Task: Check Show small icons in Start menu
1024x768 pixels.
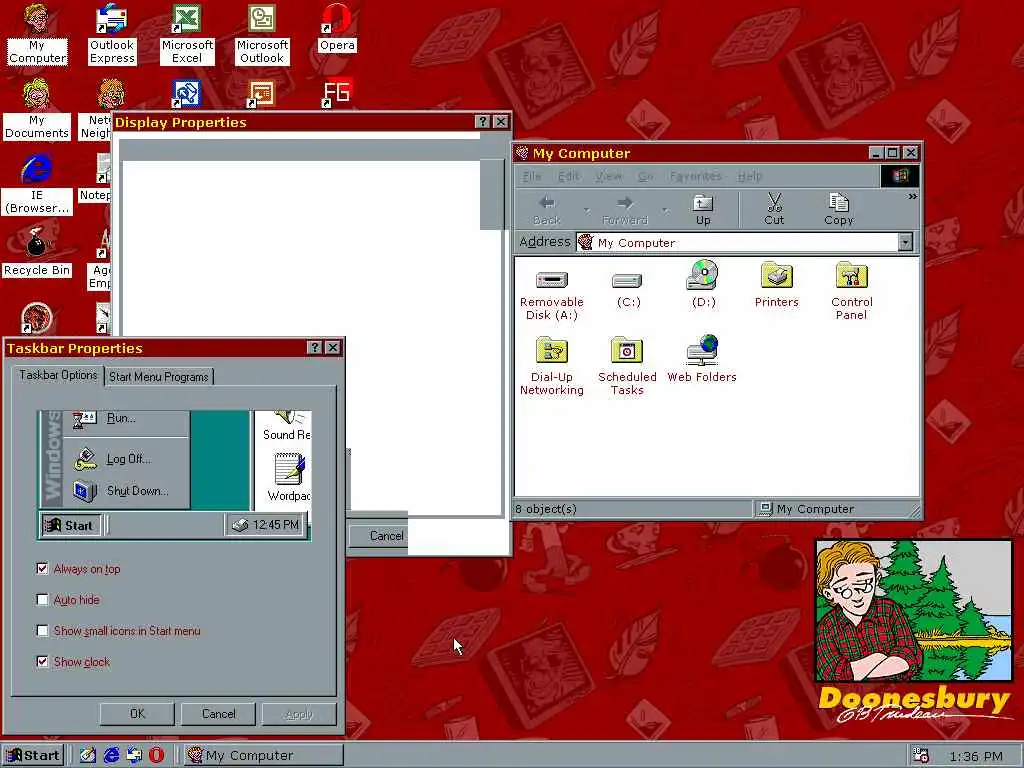Action: [x=42, y=631]
